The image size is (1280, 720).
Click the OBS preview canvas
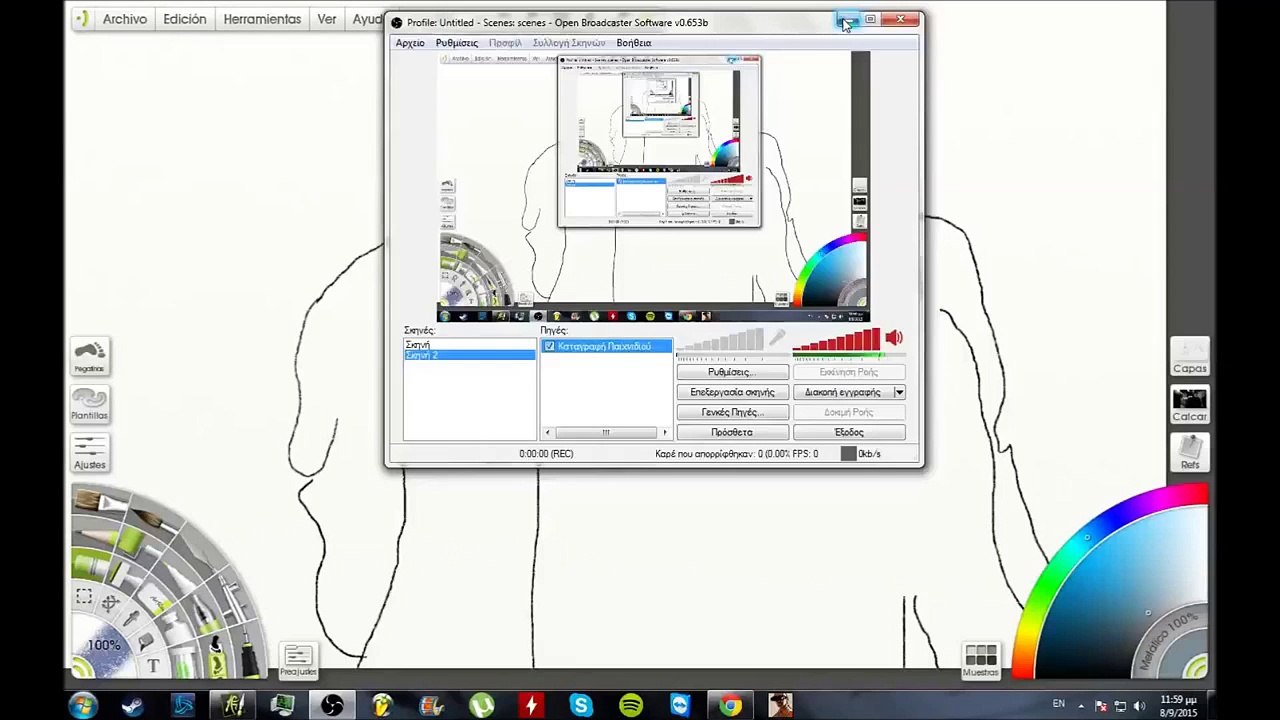pos(653,187)
